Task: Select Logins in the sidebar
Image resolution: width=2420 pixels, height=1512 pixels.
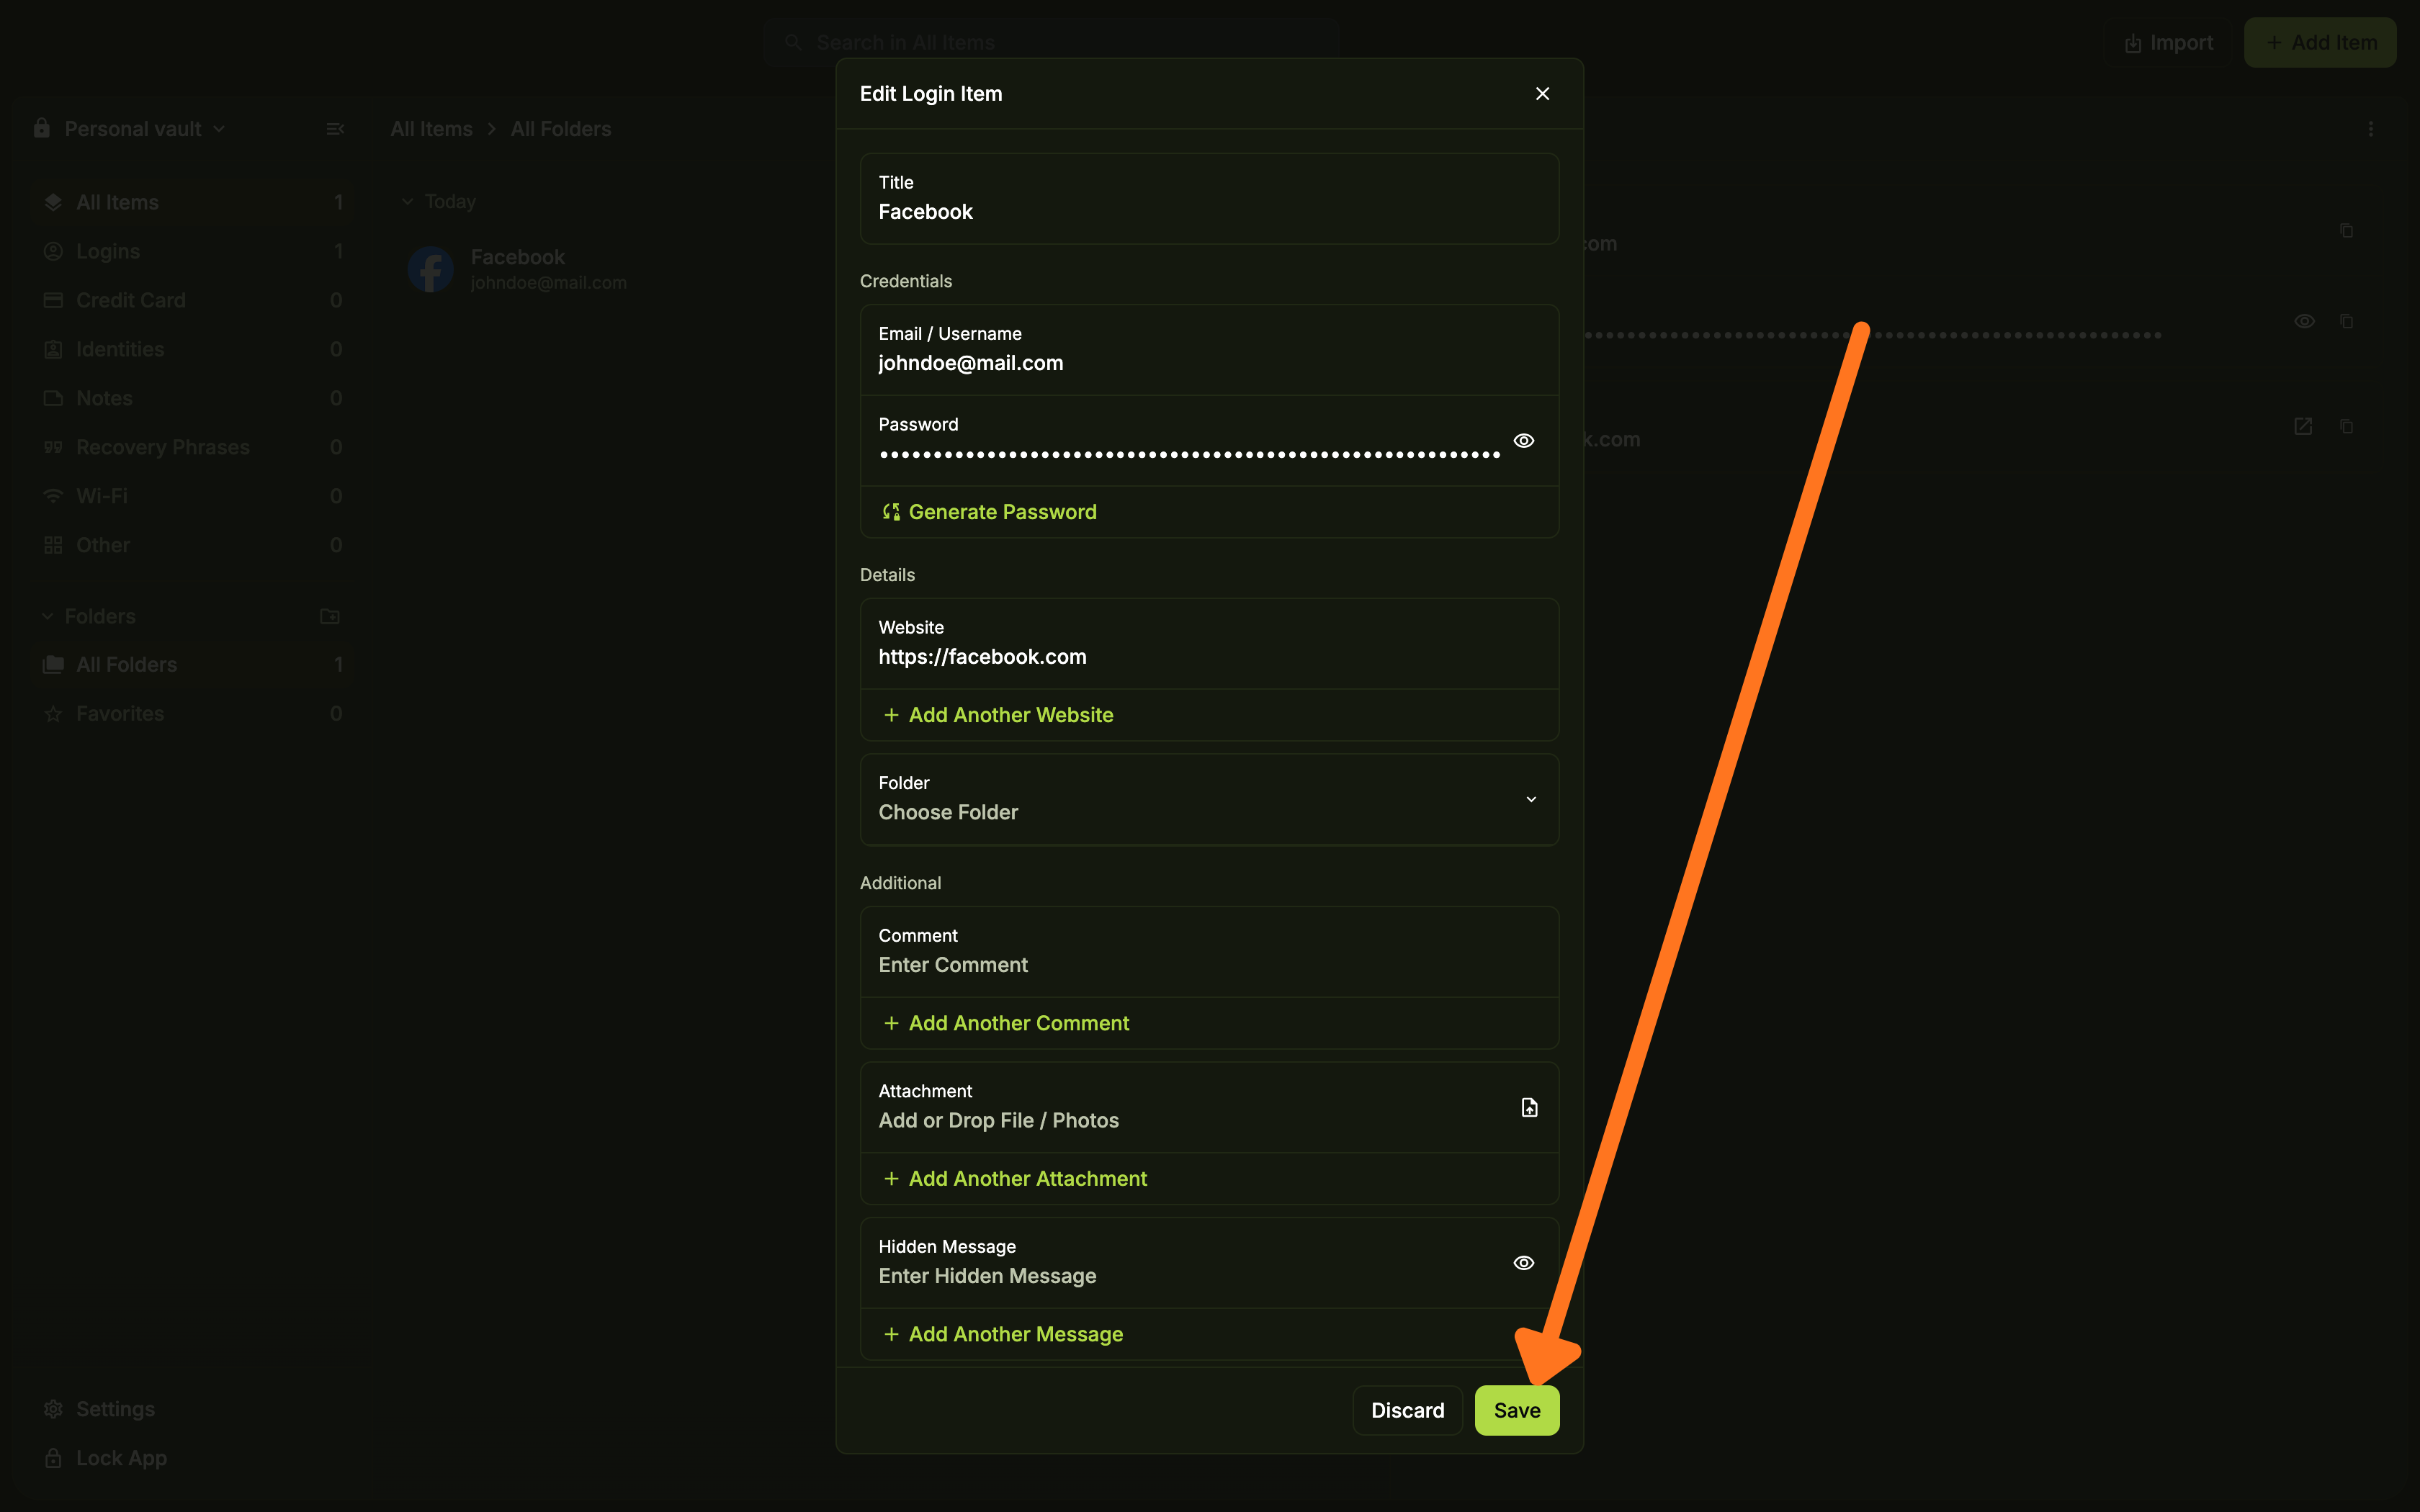Action: (x=108, y=251)
